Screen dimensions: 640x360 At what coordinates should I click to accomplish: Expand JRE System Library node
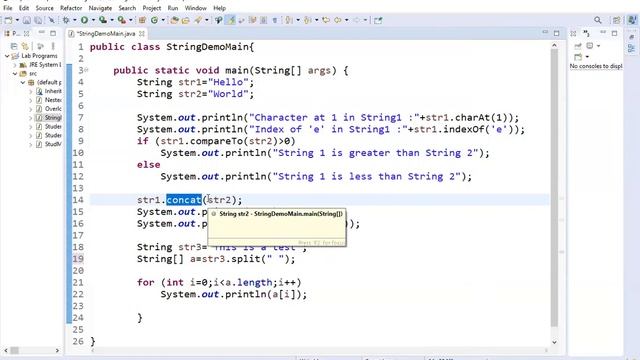point(15,65)
